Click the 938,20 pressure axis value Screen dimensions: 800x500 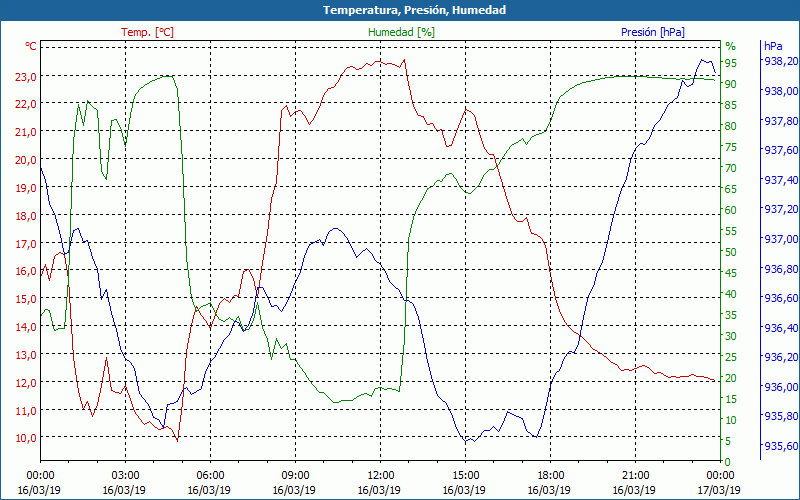coord(781,61)
